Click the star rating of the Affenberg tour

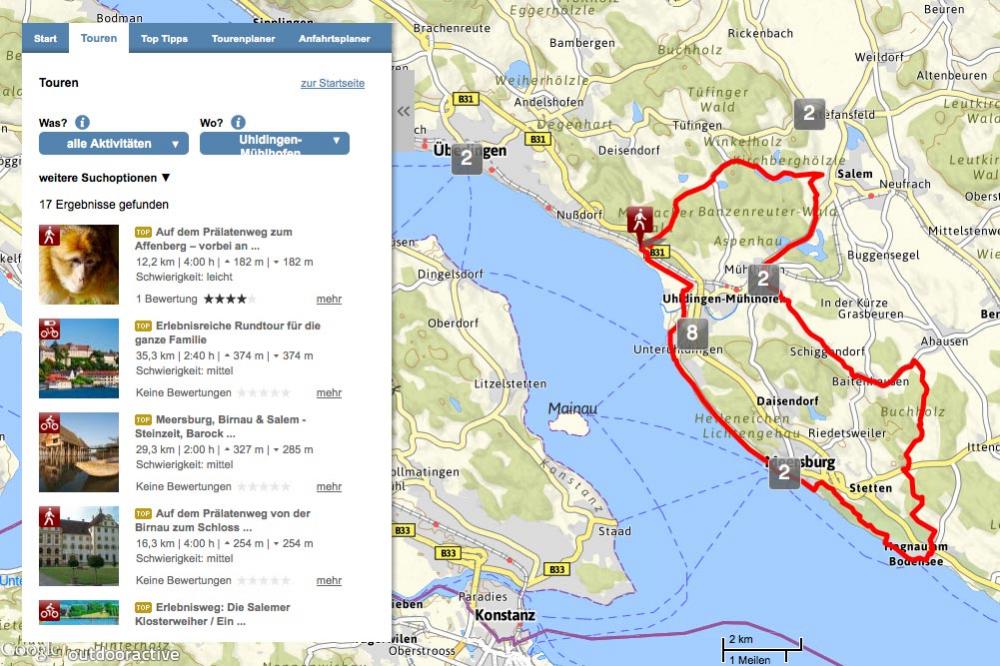[x=230, y=299]
